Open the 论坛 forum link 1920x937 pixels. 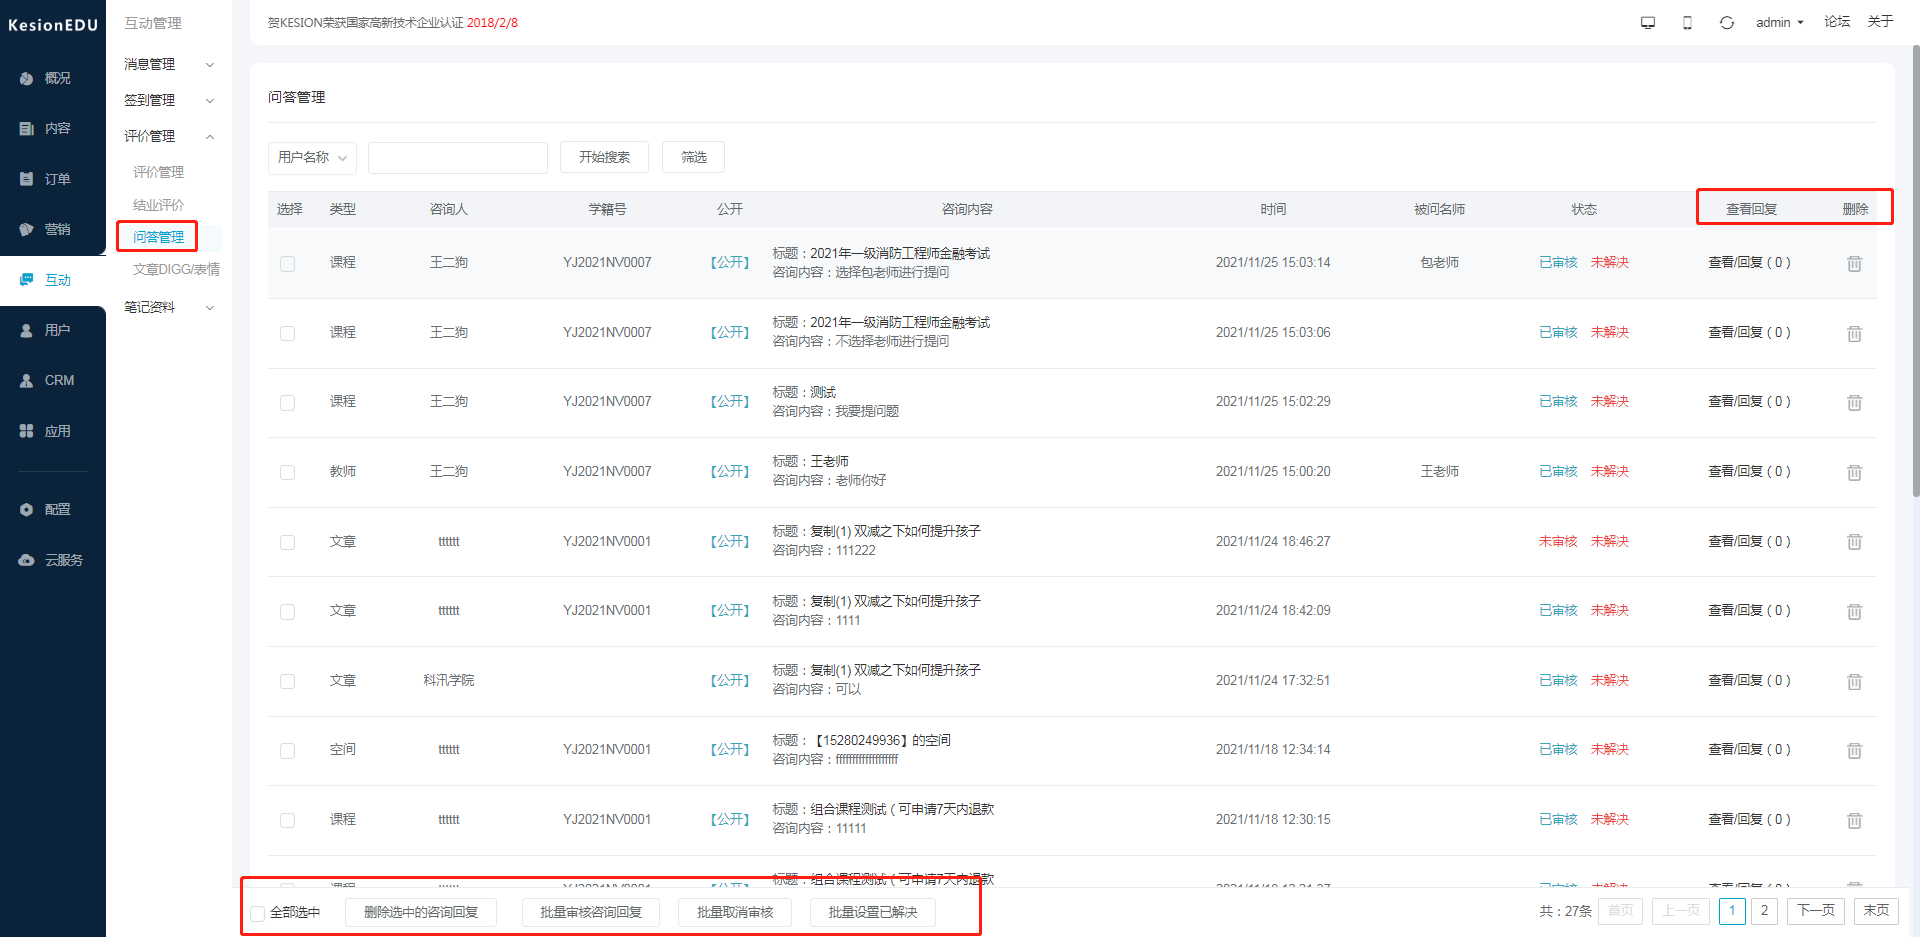click(1837, 22)
